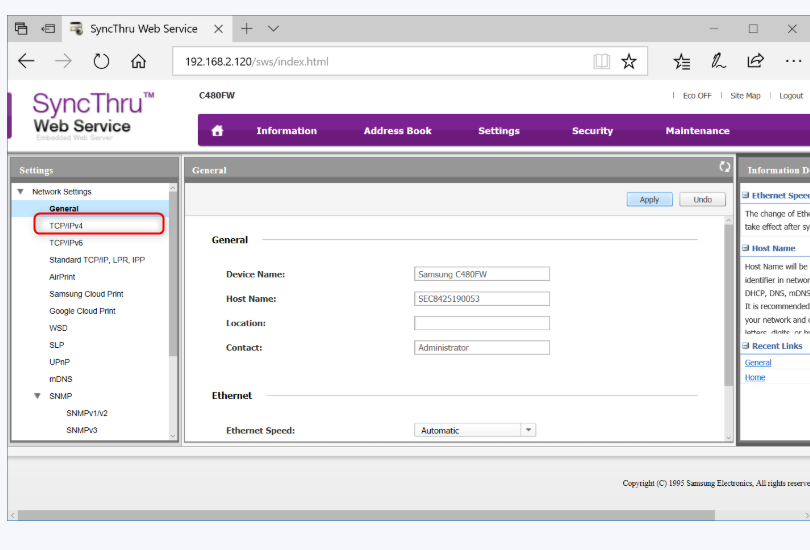The width and height of the screenshot is (810, 550).
Task: Click set tabs aside icon
Action: [x=49, y=29]
